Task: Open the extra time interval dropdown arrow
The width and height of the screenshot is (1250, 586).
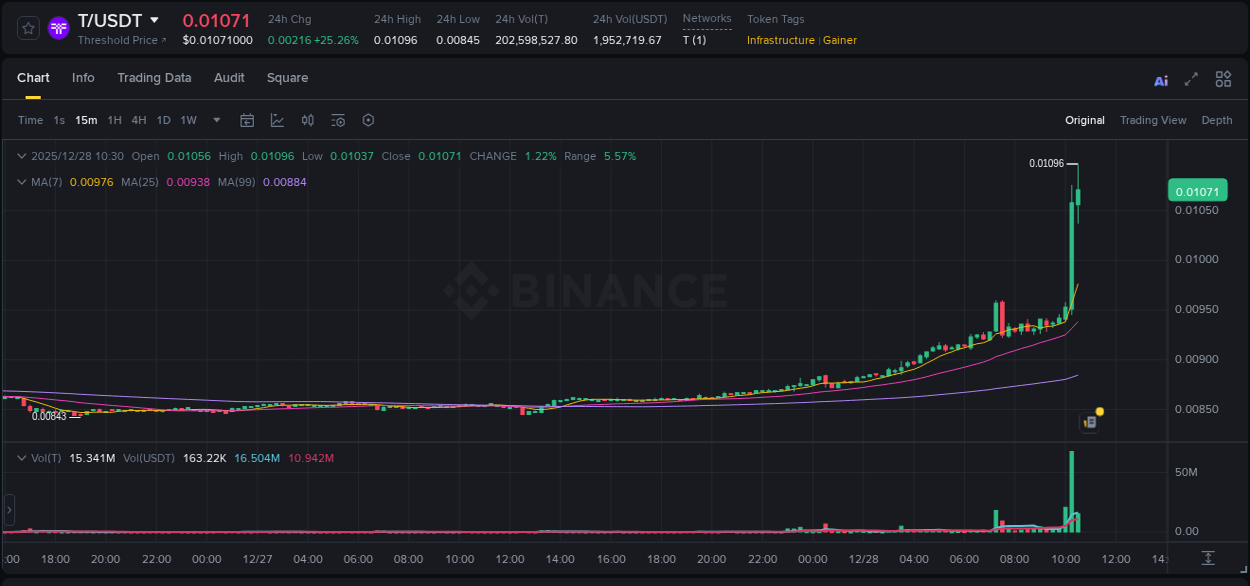Action: coord(215,120)
